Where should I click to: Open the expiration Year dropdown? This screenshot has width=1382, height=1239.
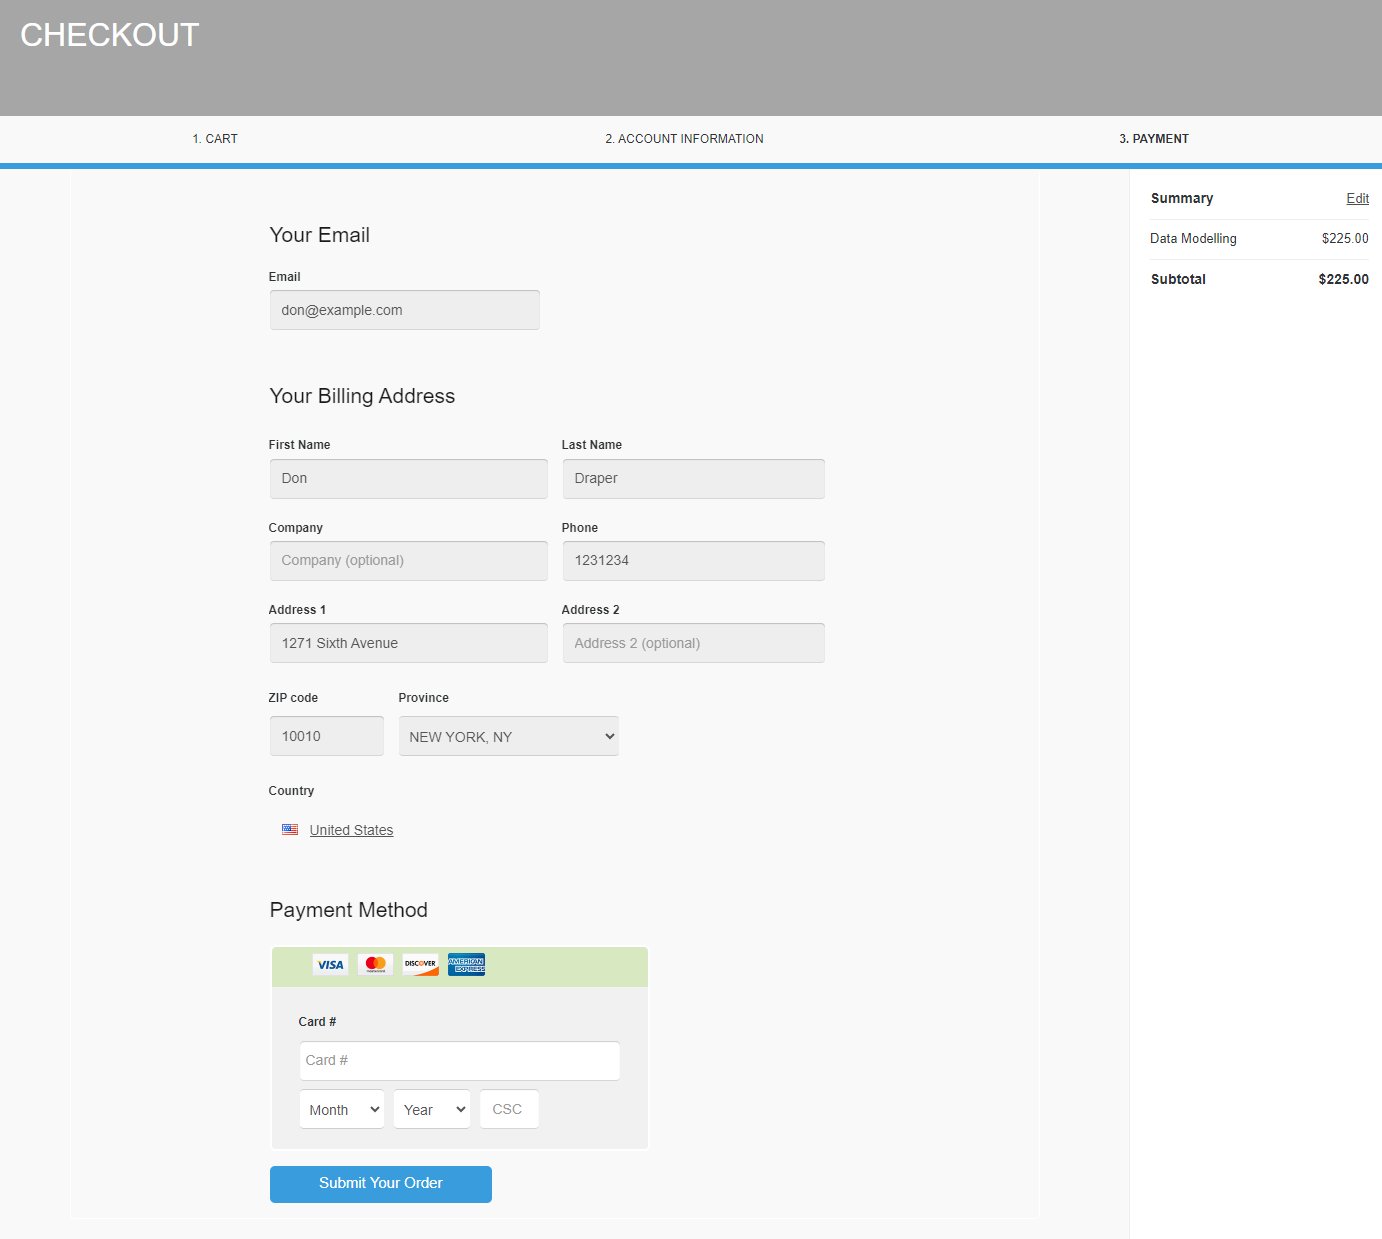[432, 1109]
